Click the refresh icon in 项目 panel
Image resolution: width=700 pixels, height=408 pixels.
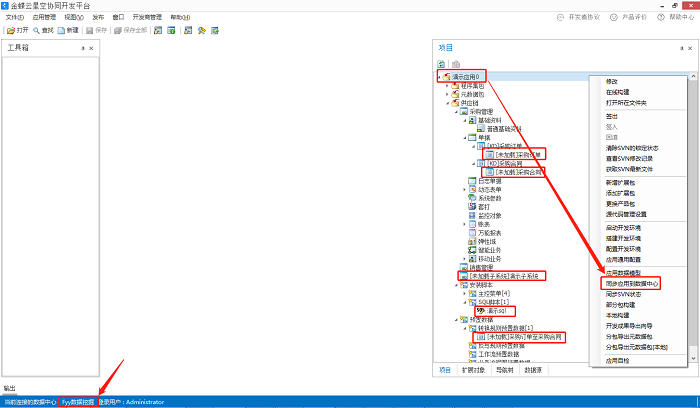coord(442,63)
